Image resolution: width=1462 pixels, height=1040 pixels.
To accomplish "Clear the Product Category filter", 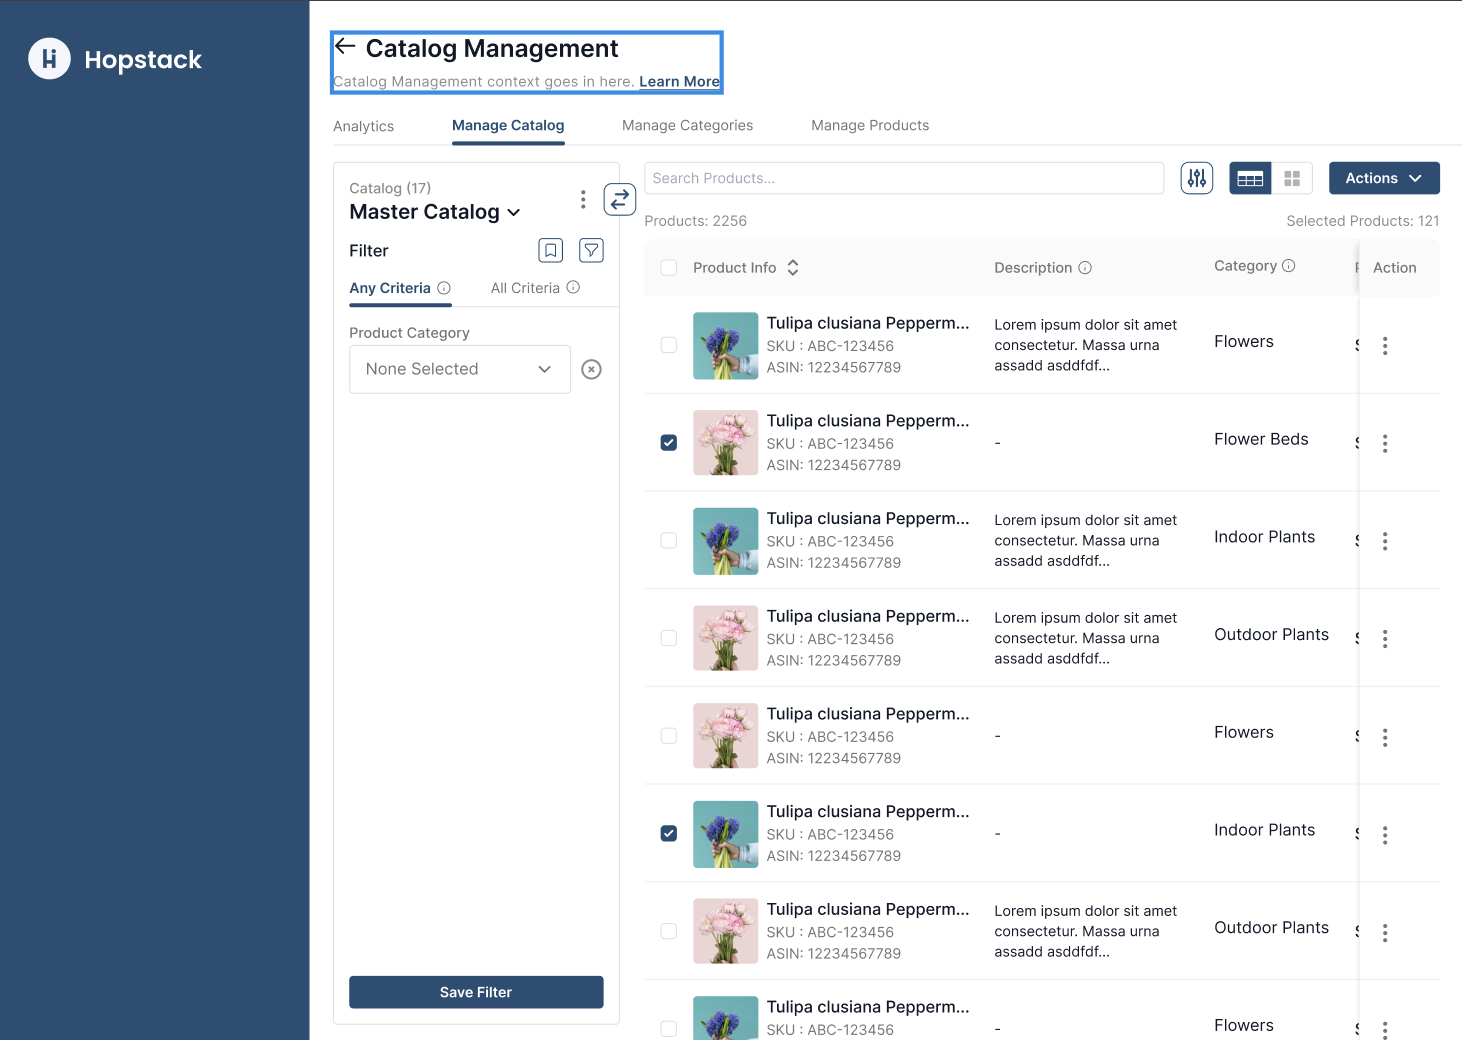I will [x=592, y=370].
